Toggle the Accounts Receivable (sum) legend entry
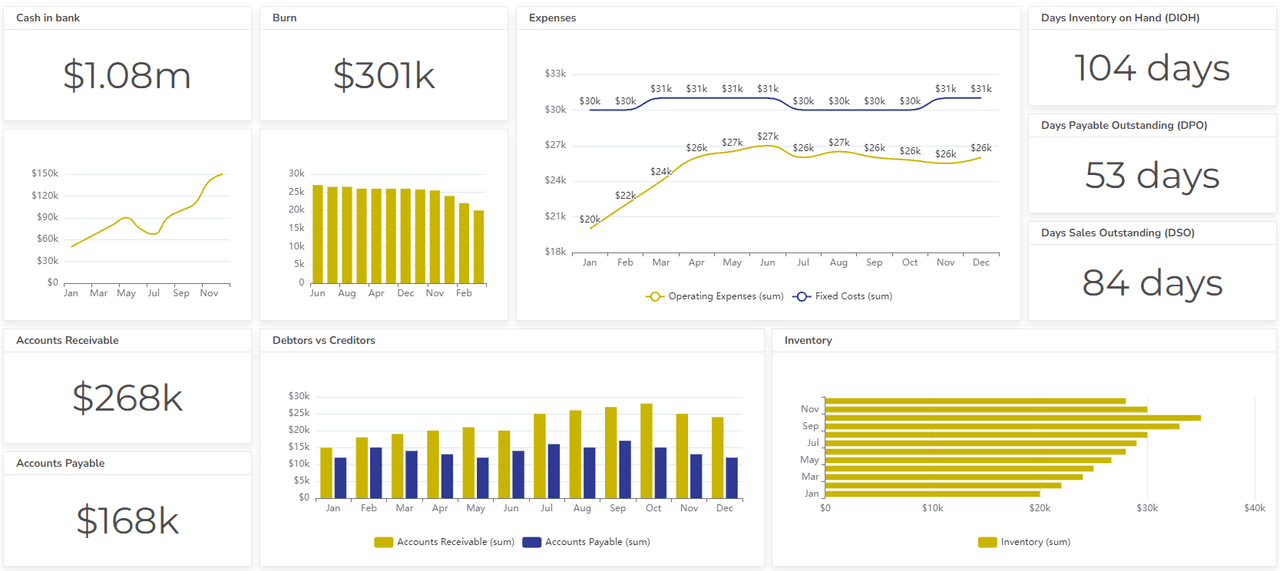 (x=444, y=542)
